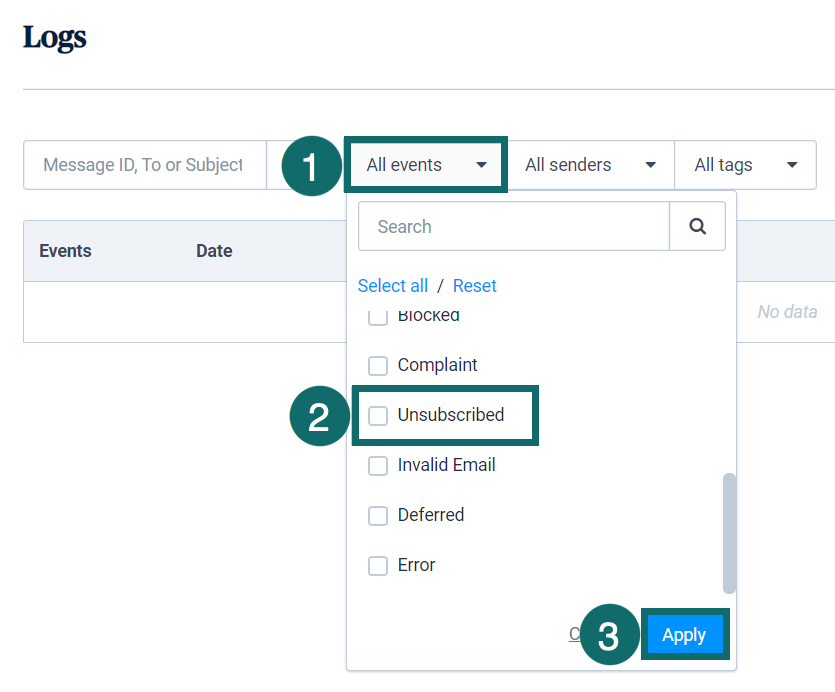Click the Select all link
Screen dimensions: 835x692
(393, 285)
